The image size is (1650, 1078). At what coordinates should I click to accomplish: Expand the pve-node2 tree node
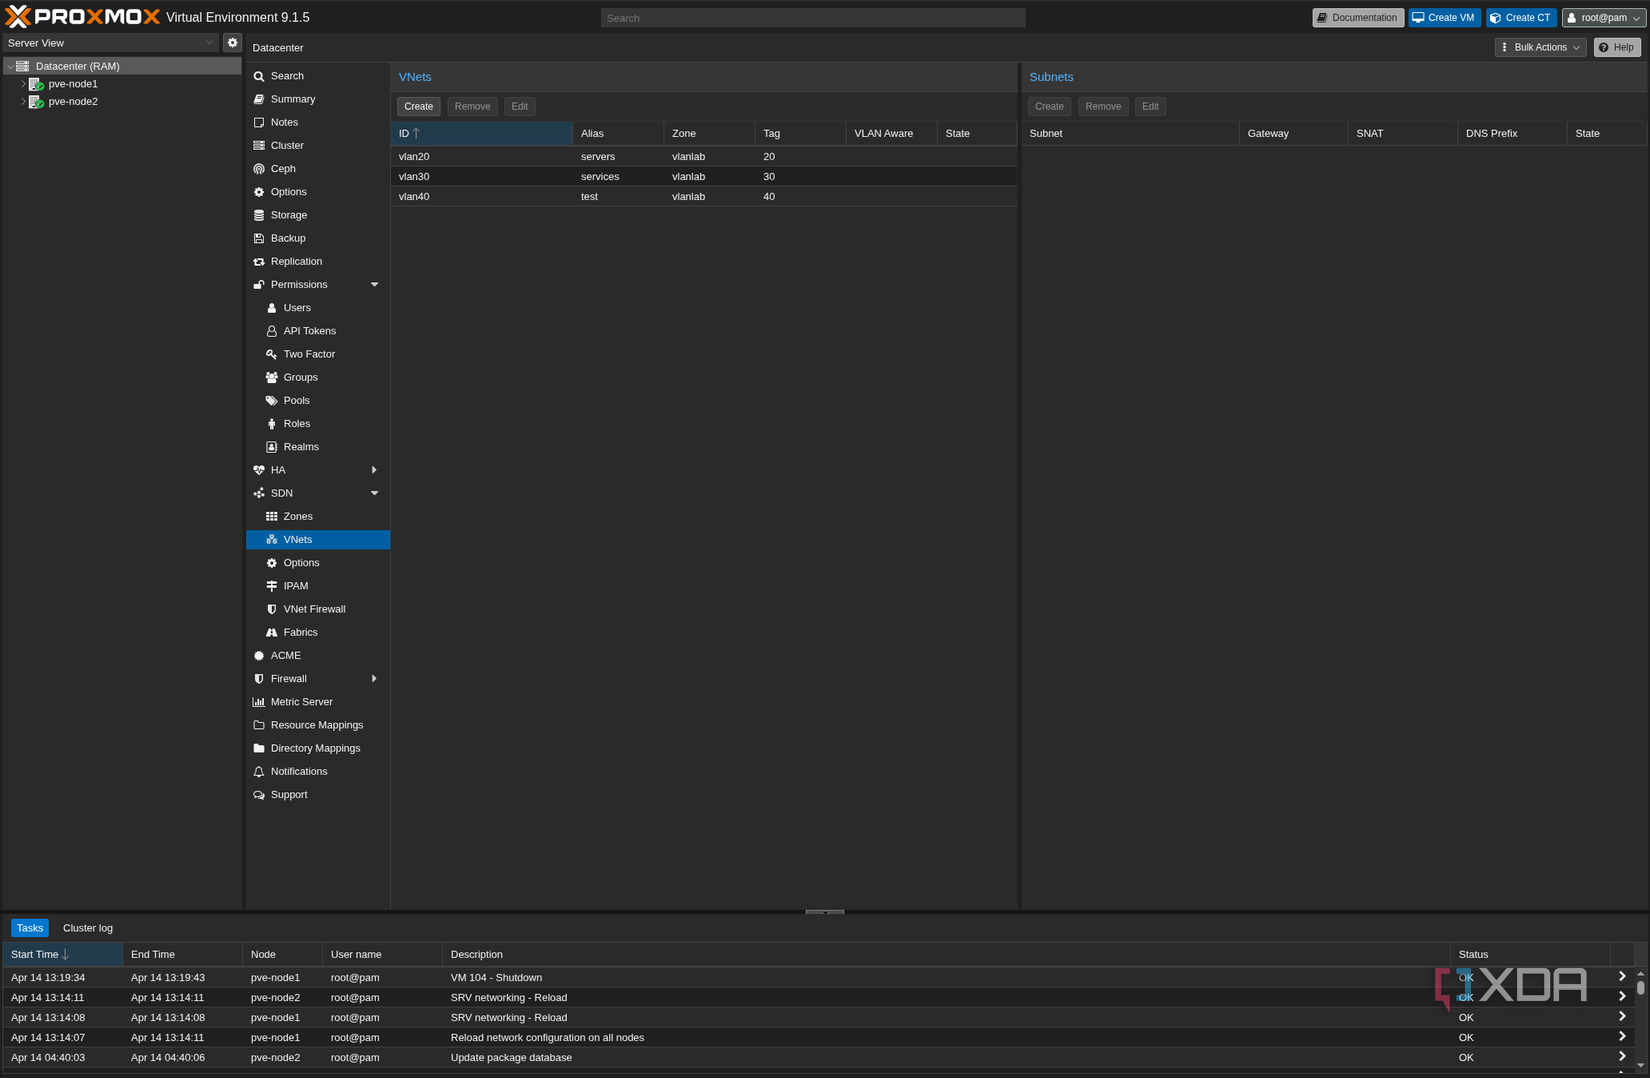click(23, 102)
